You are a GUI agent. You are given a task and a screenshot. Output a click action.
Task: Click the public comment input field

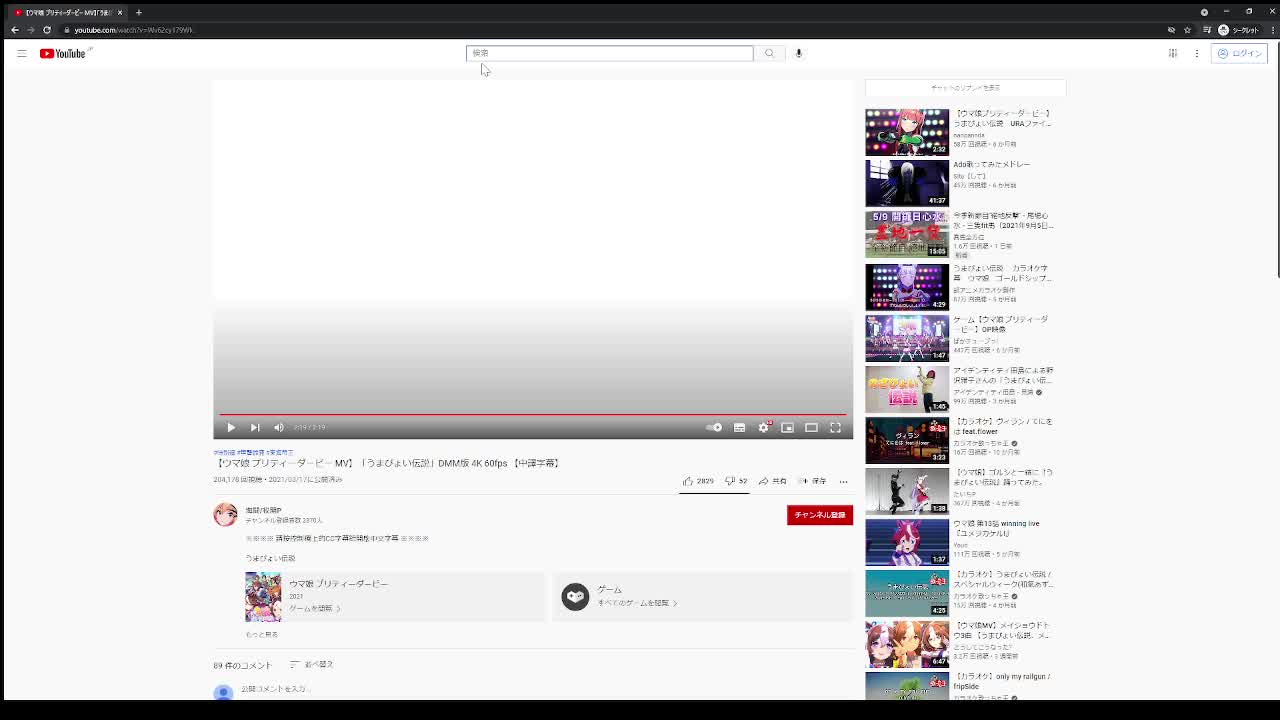[x=276, y=689]
